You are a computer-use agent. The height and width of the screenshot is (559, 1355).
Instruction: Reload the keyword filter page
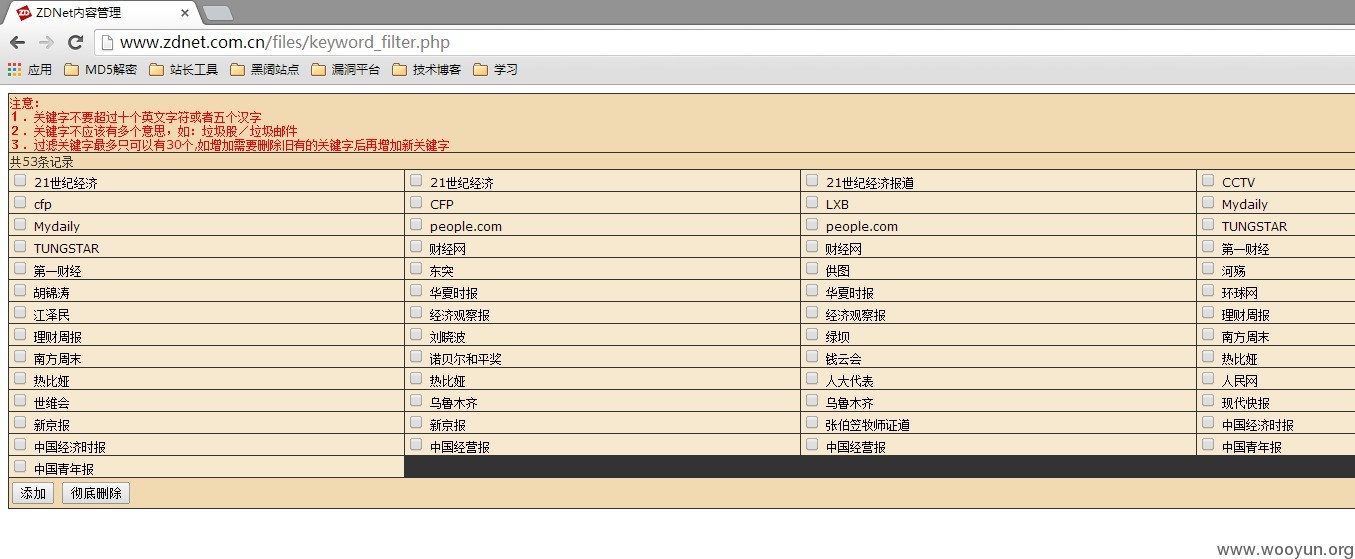75,42
